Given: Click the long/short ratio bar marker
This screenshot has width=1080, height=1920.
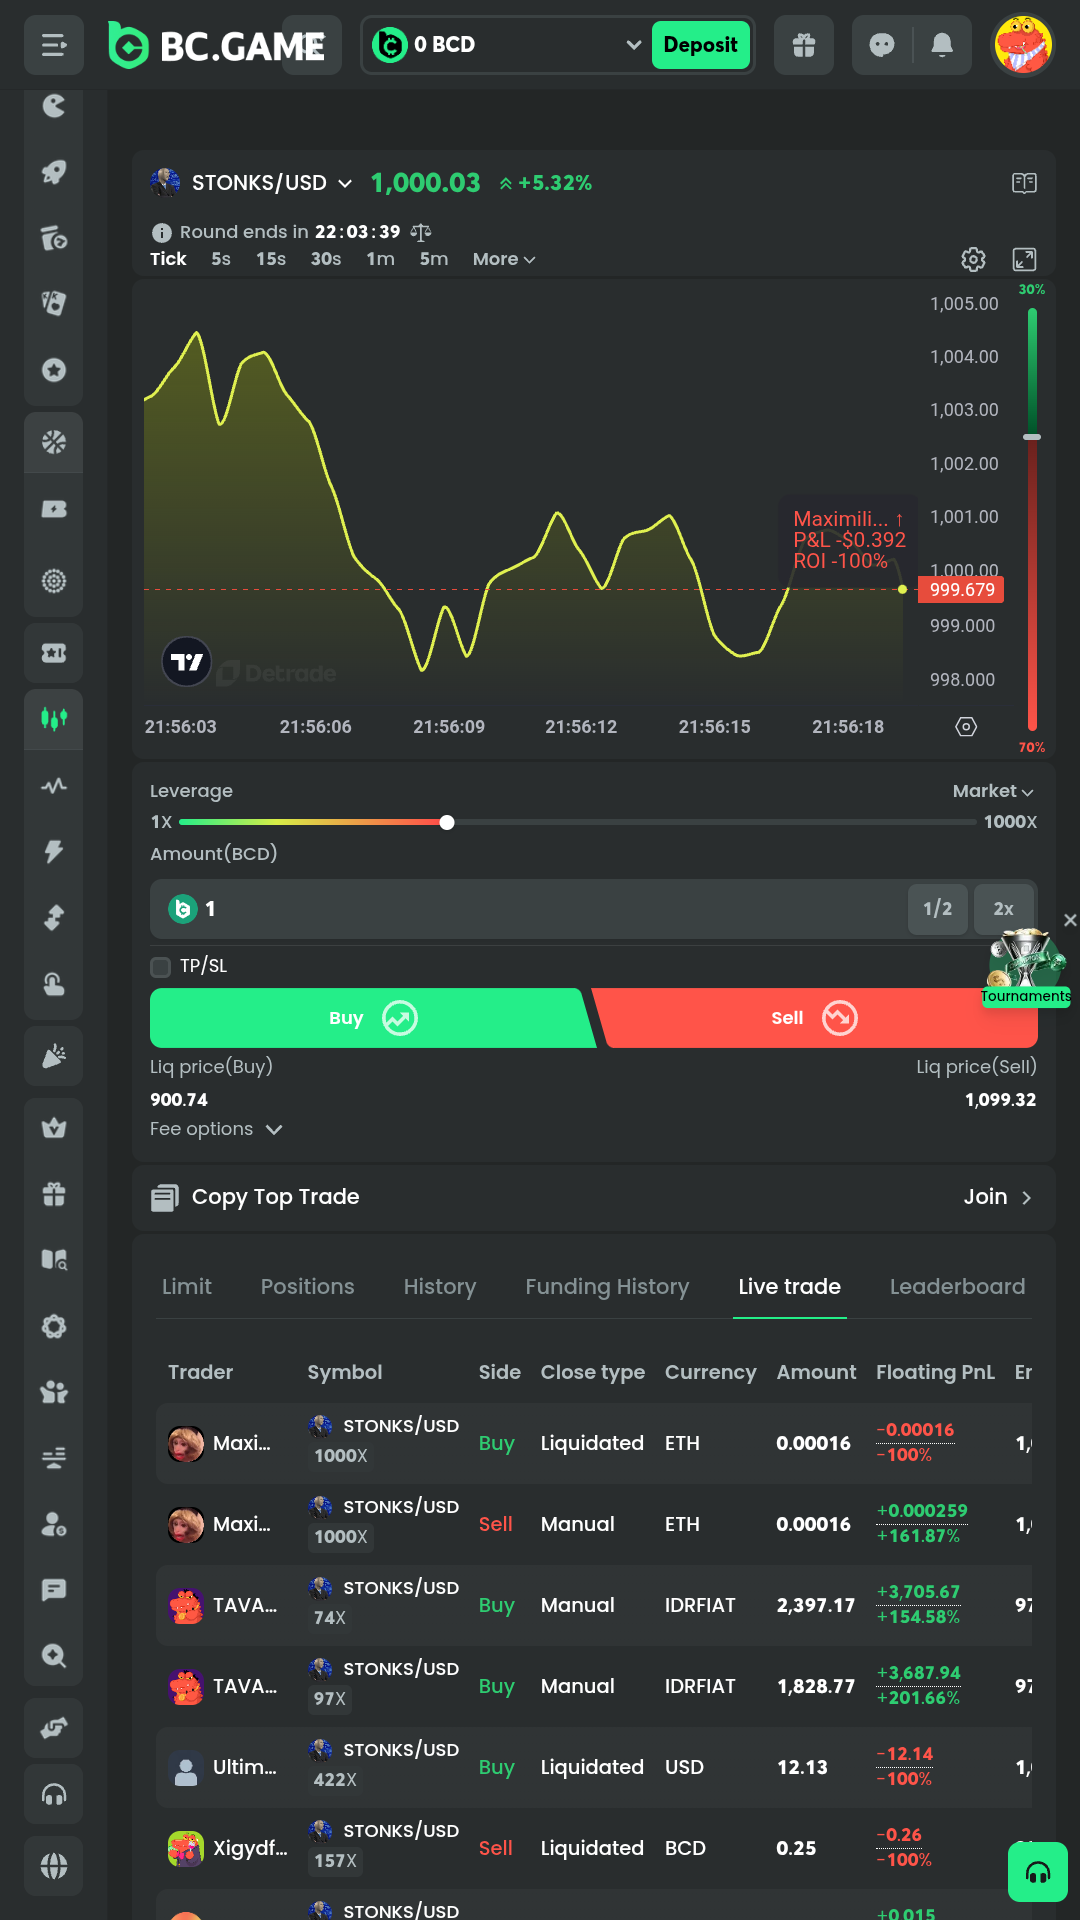Looking at the screenshot, I should pos(1032,437).
